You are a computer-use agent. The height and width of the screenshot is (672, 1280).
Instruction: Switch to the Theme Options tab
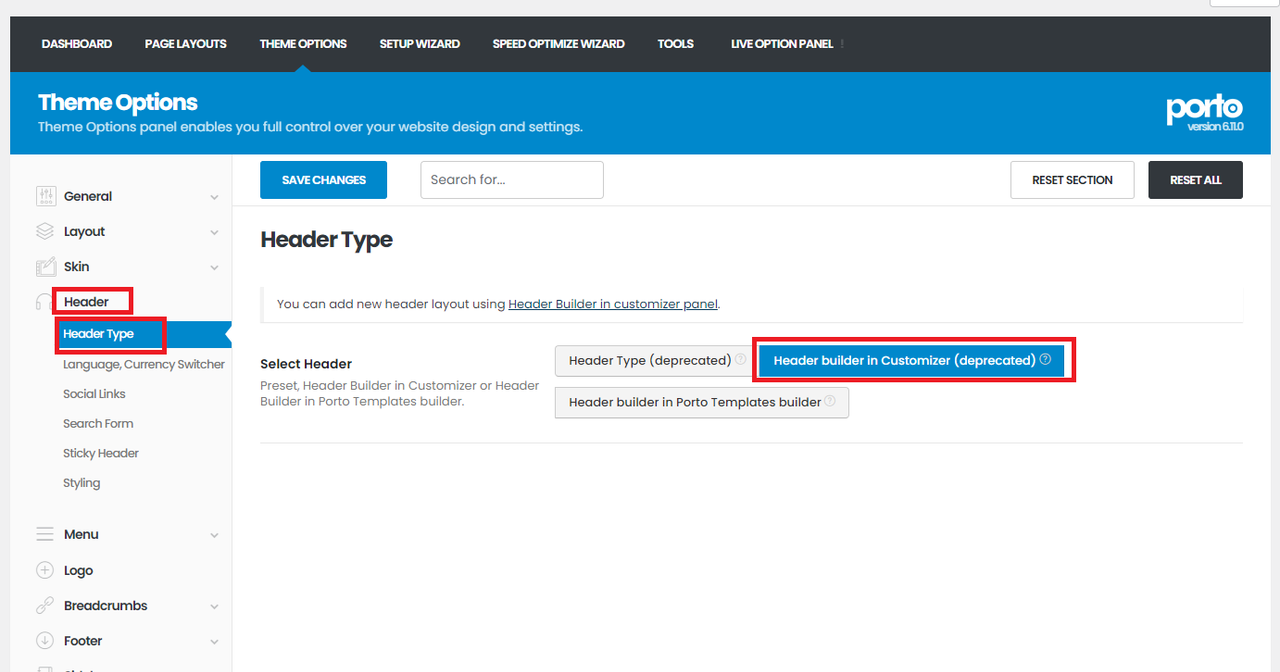303,44
